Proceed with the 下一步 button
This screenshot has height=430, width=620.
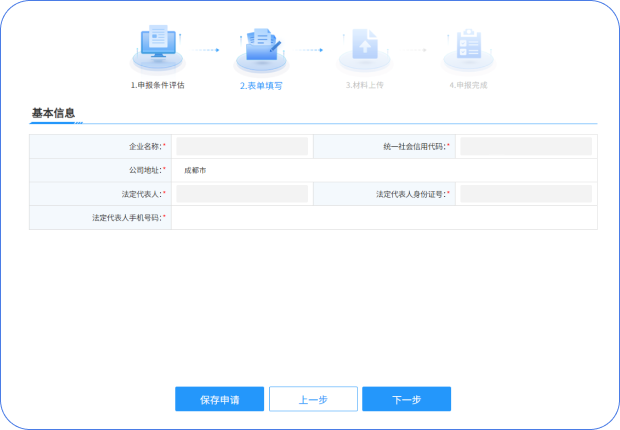click(406, 399)
